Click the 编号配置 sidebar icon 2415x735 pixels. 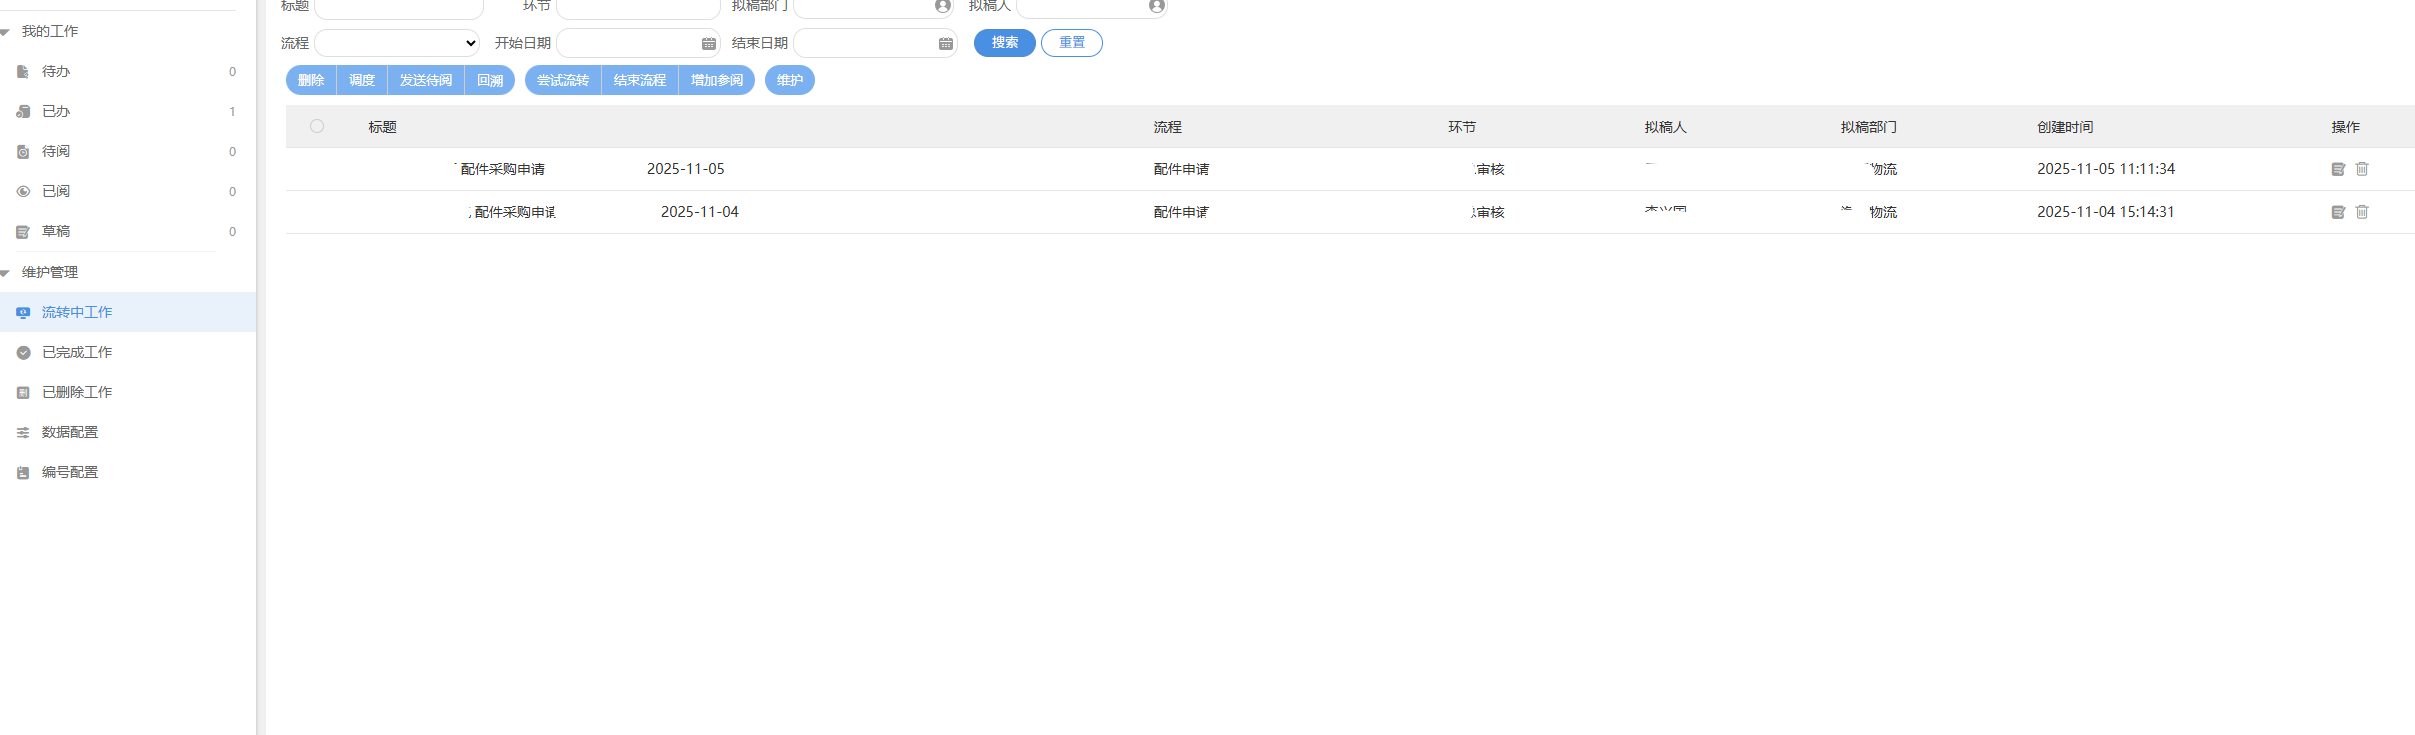click(23, 473)
